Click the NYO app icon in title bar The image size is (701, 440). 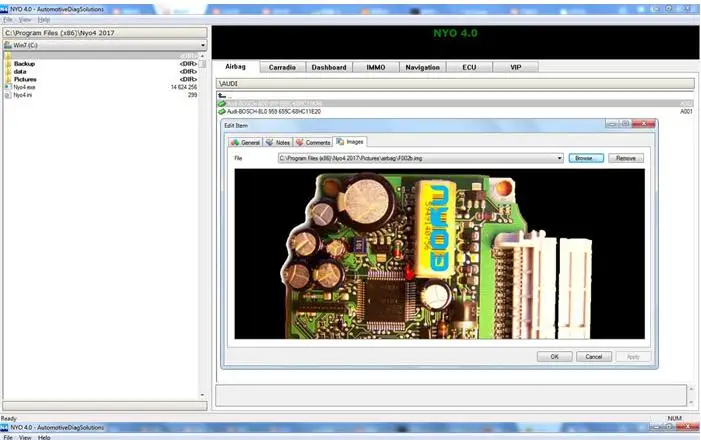4,9
